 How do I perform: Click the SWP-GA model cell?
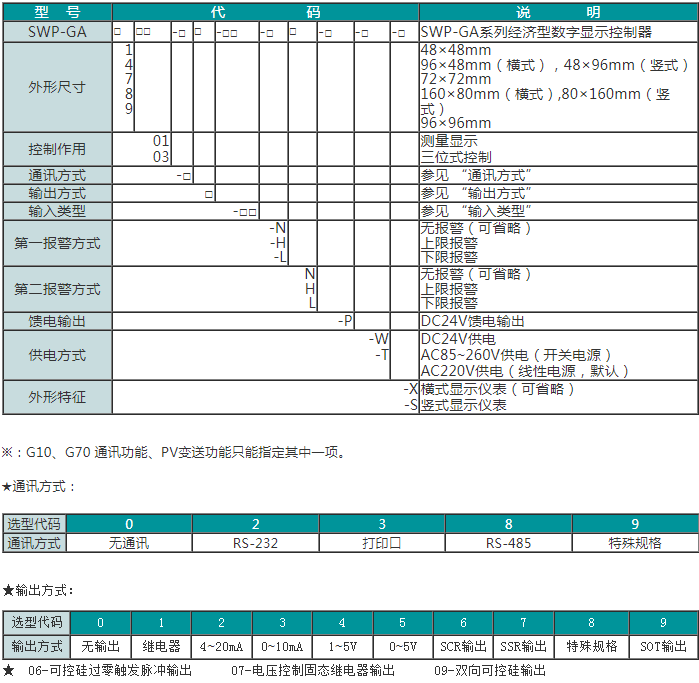tap(57, 32)
